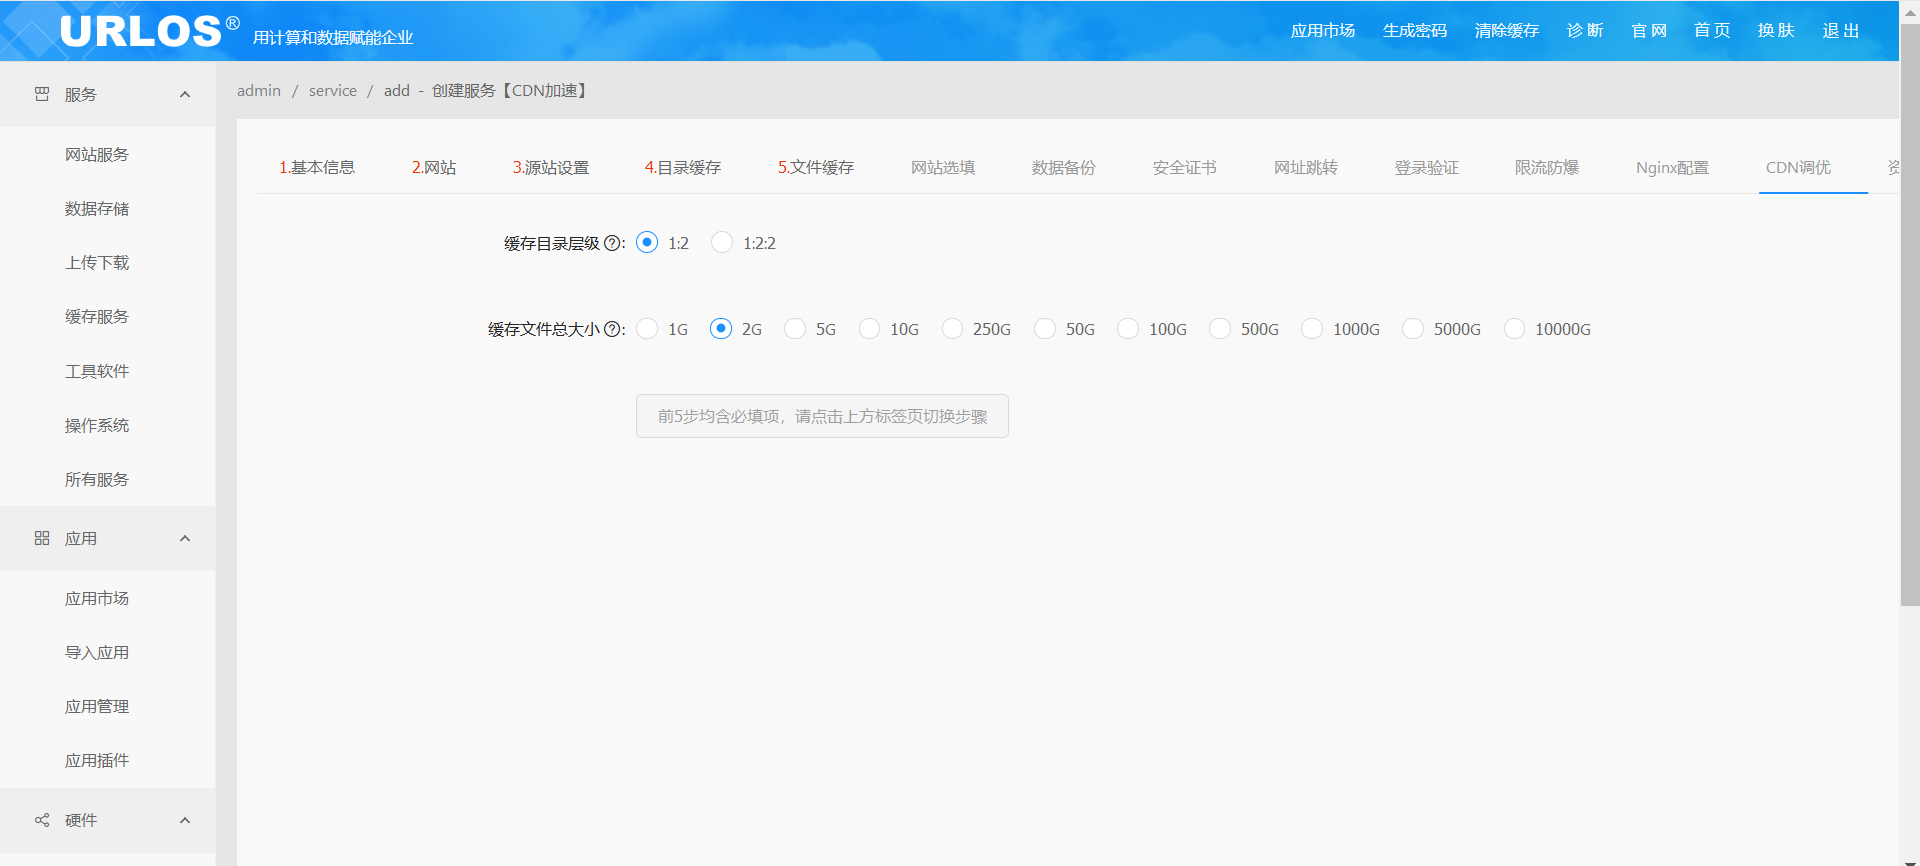
Task: Select the 1:2:2 cache directory level
Action: pyautogui.click(x=722, y=243)
